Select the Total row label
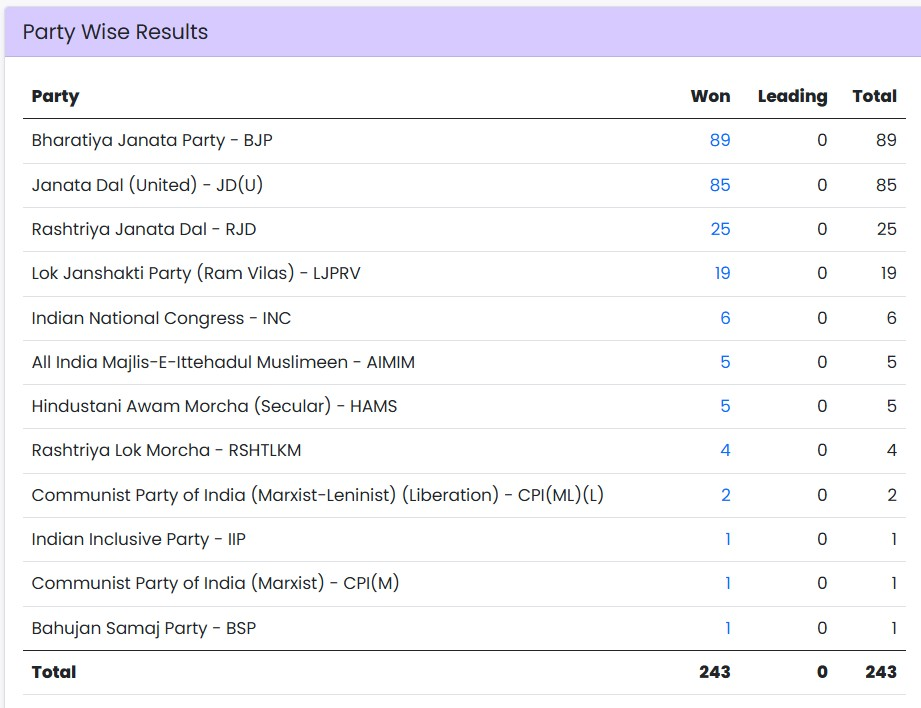 click(54, 672)
